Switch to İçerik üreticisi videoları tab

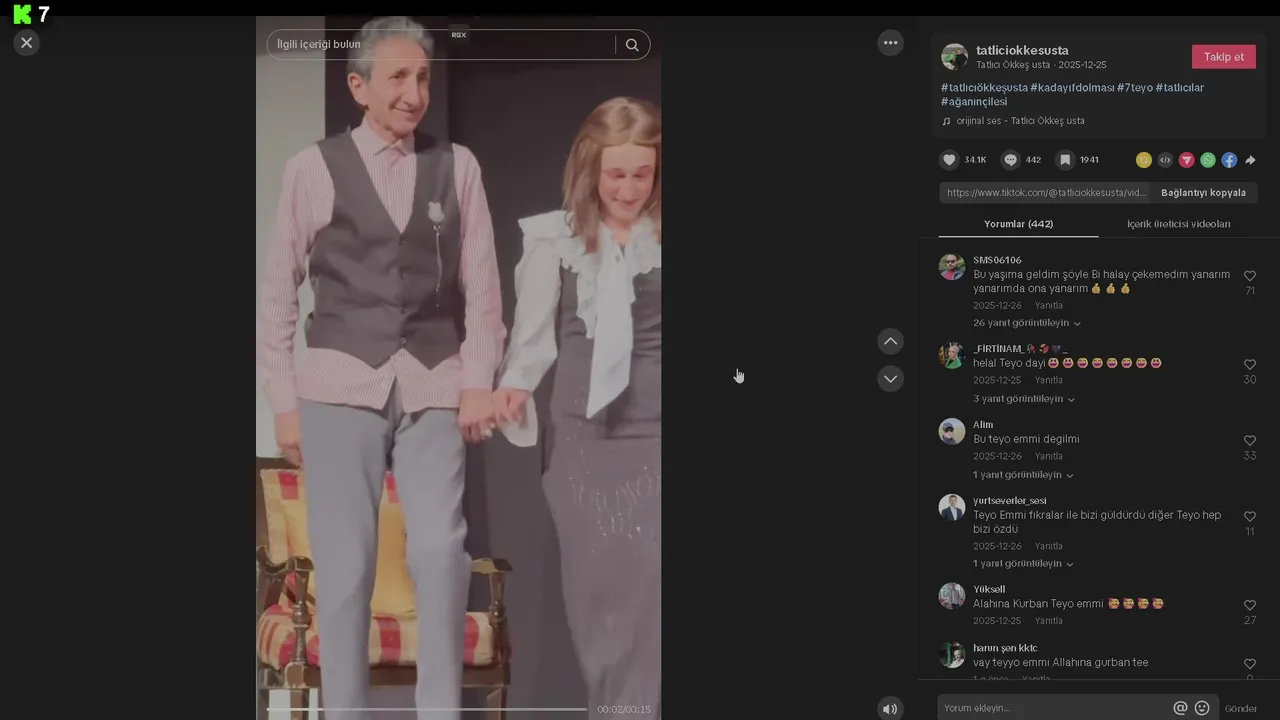point(1178,224)
